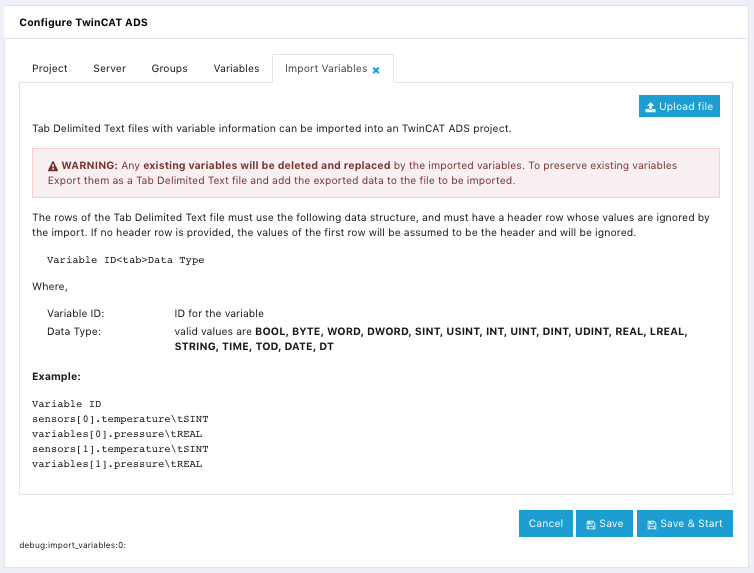Image resolution: width=754 pixels, height=573 pixels.
Task: Click example line 'sensors[1].temperature\tSINT'
Action: click(x=120, y=449)
